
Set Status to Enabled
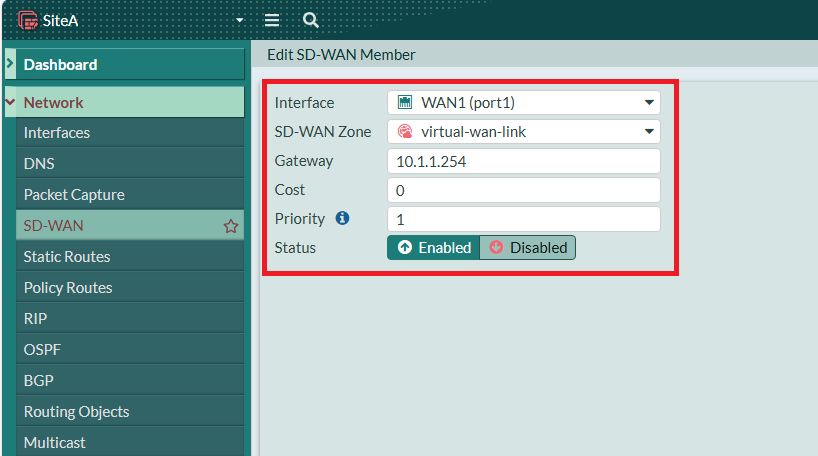tap(434, 247)
